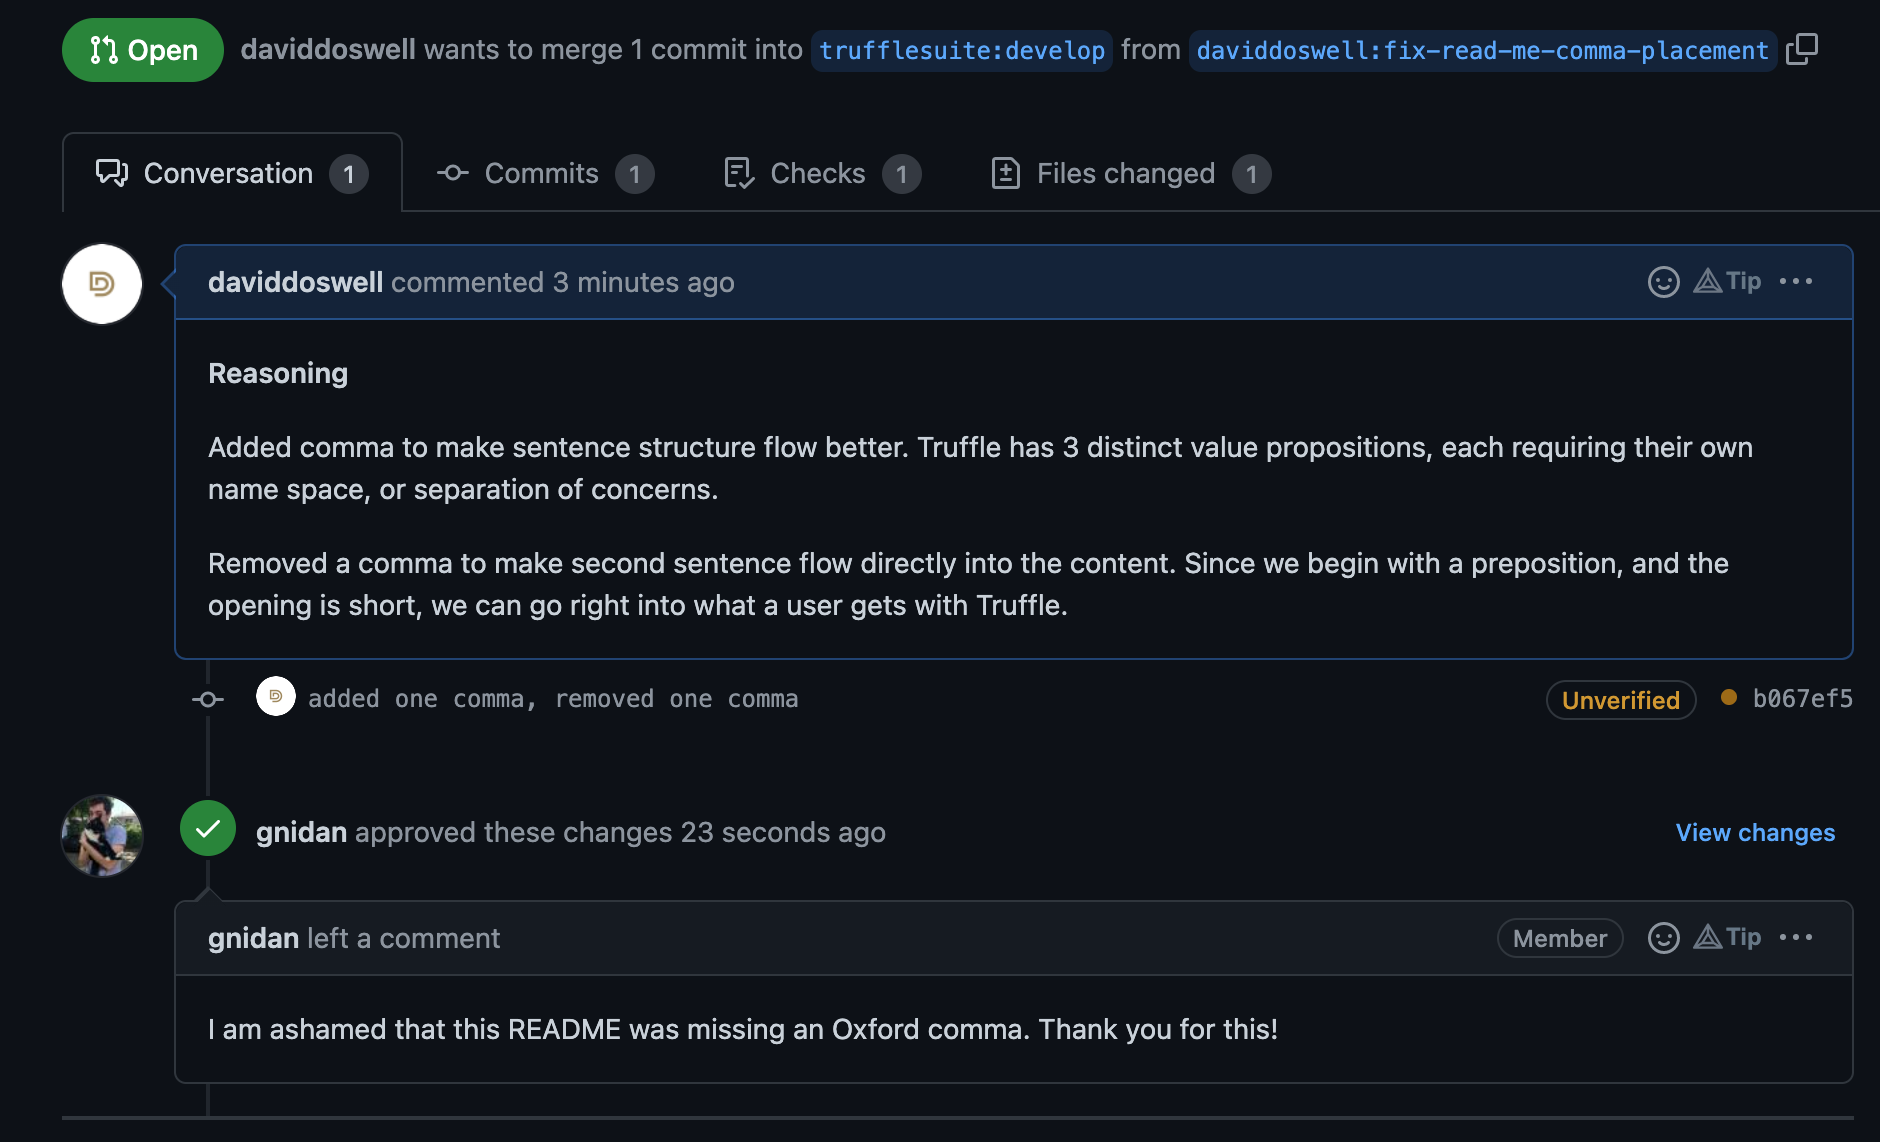The height and width of the screenshot is (1142, 1880).
Task: Open the kebab menu on gnidan's comment
Action: tap(1796, 938)
